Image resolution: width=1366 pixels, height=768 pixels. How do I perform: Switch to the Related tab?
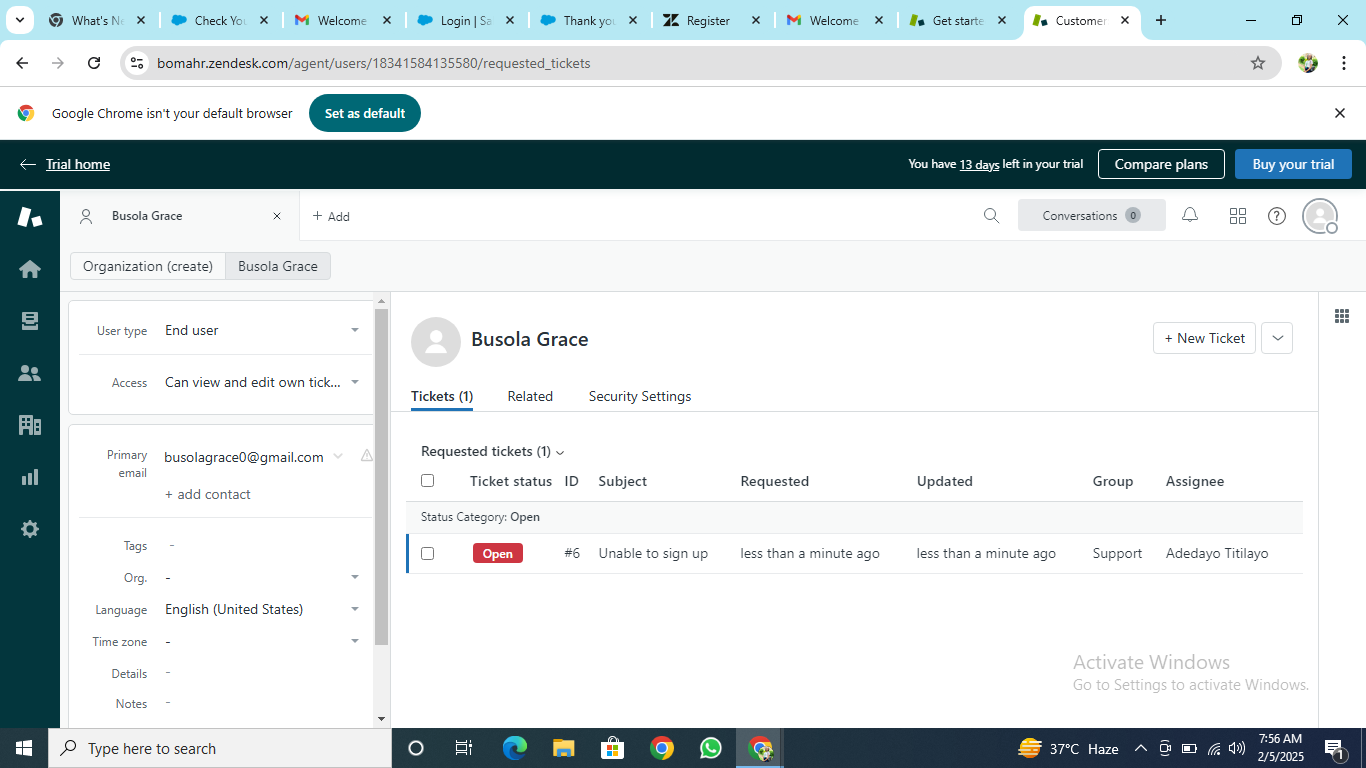(x=530, y=396)
